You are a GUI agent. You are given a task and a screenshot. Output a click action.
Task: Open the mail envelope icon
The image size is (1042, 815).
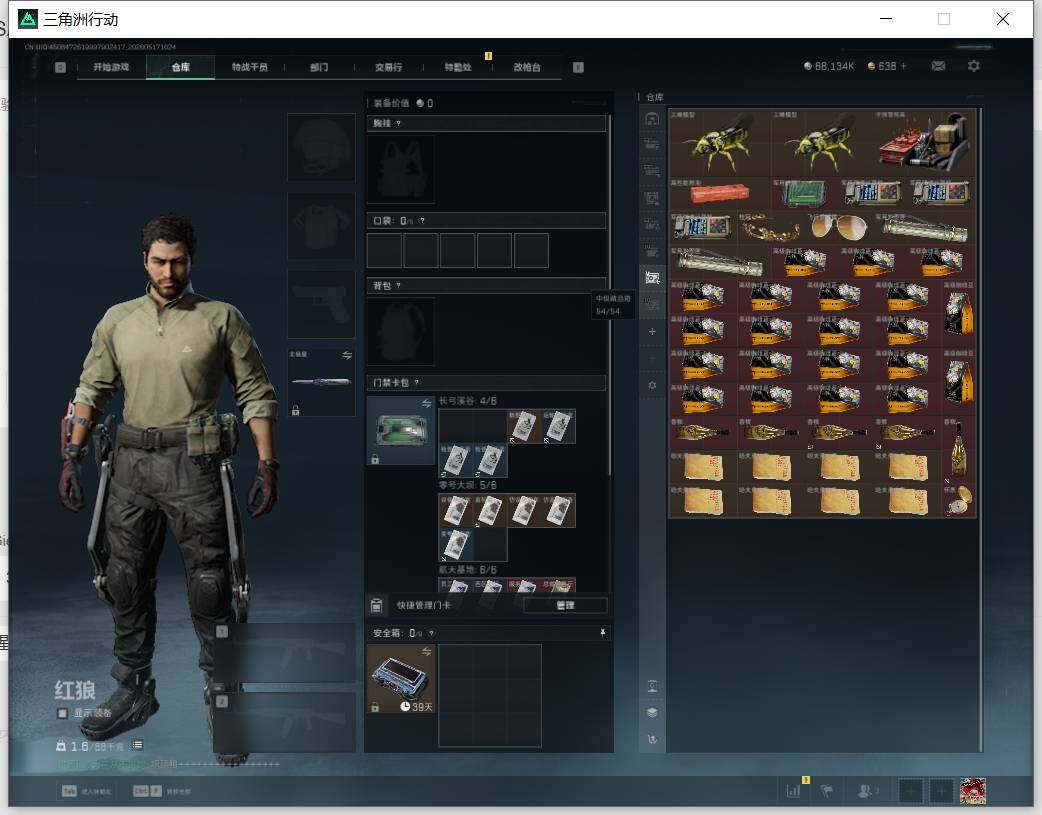[938, 66]
